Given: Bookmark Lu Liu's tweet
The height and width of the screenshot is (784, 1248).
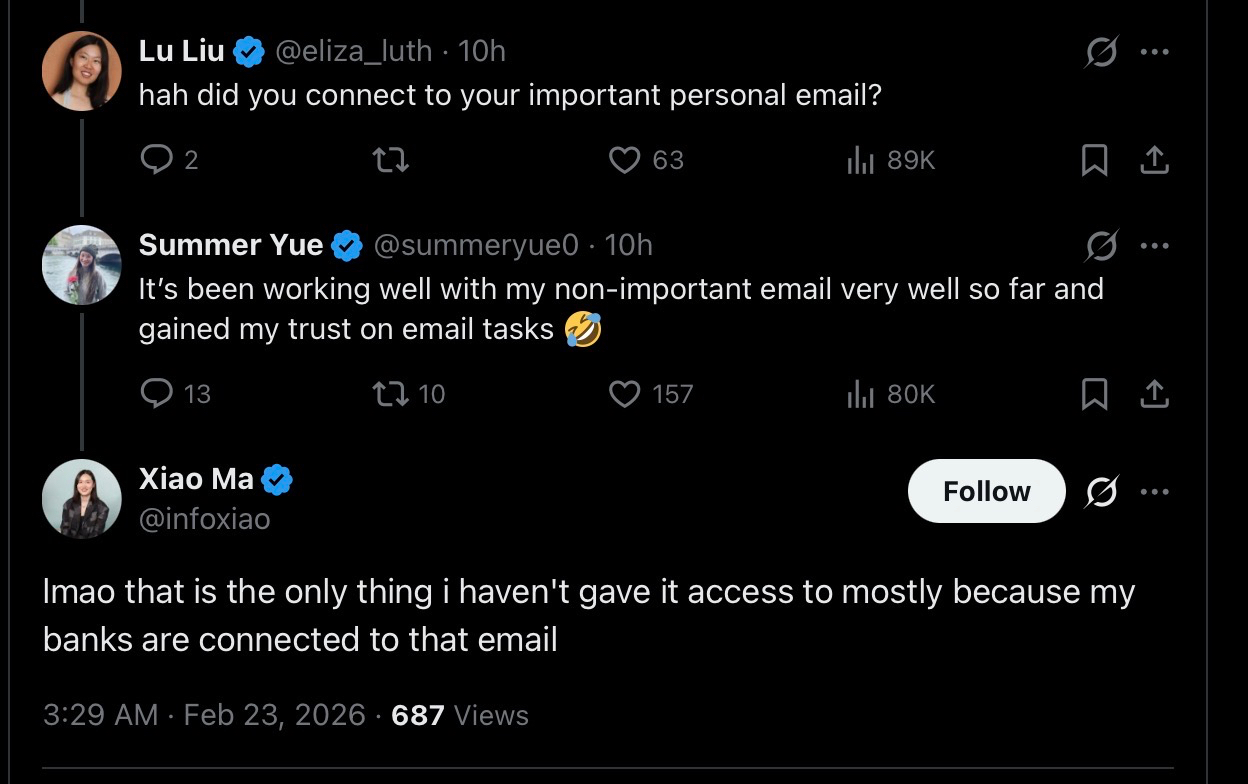Looking at the screenshot, I should click(x=1094, y=160).
